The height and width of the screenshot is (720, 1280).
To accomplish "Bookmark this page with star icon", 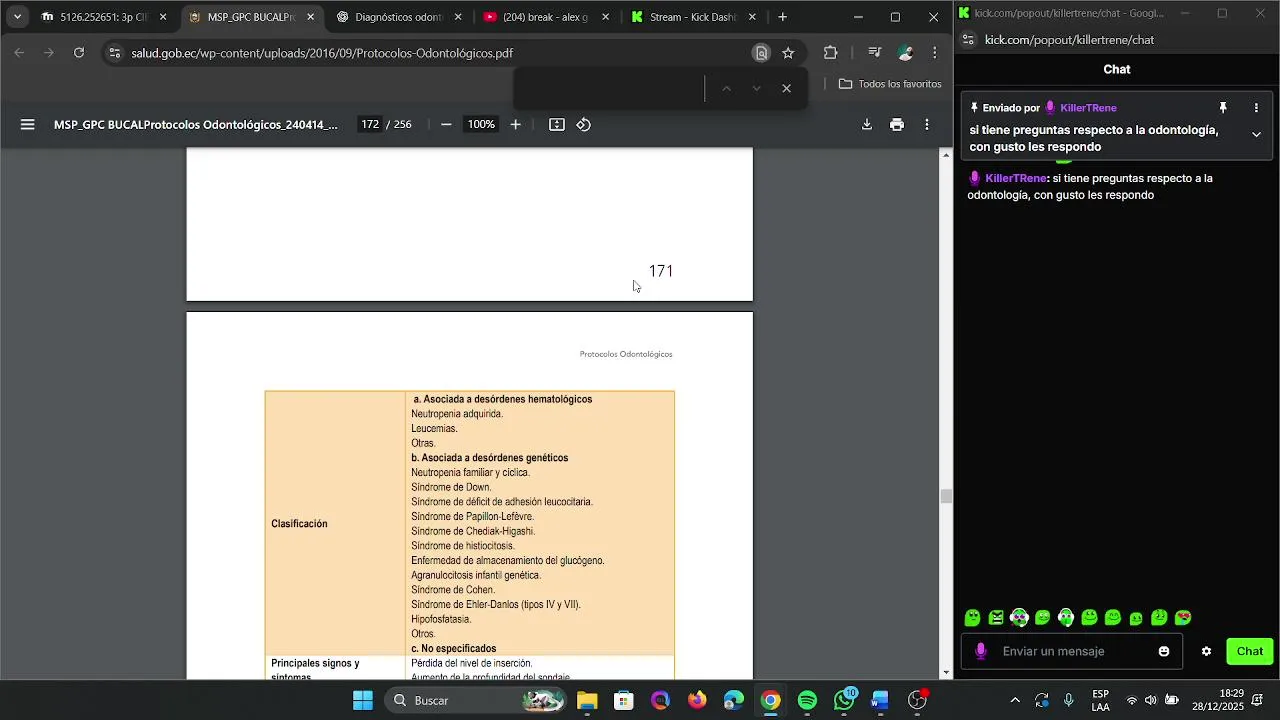I will [x=788, y=53].
